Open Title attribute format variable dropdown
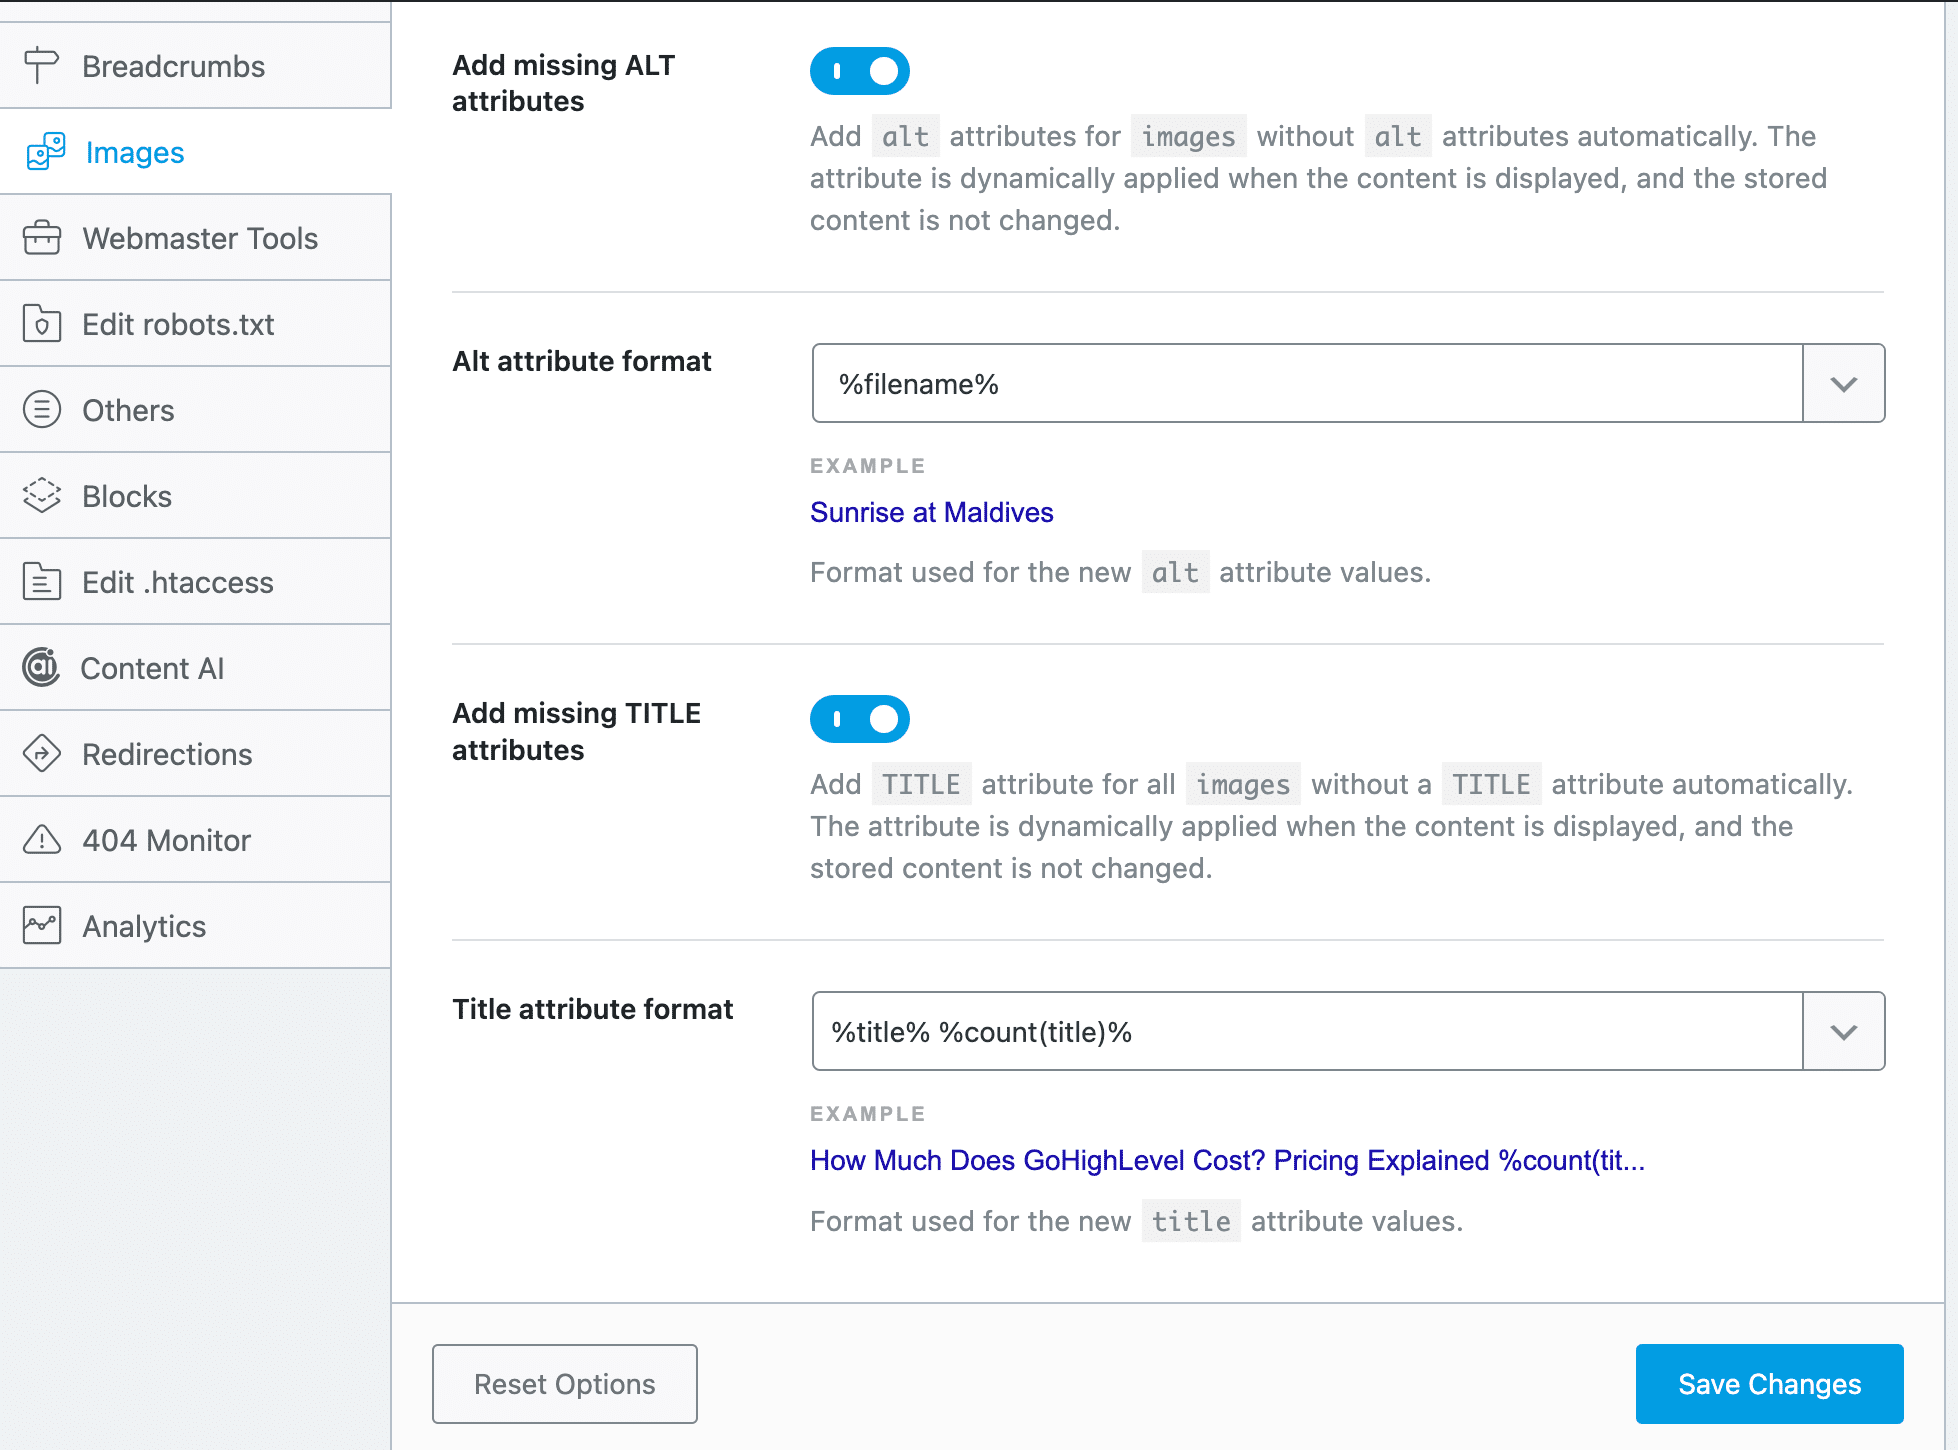Viewport: 1958px width, 1450px height. coord(1843,1032)
